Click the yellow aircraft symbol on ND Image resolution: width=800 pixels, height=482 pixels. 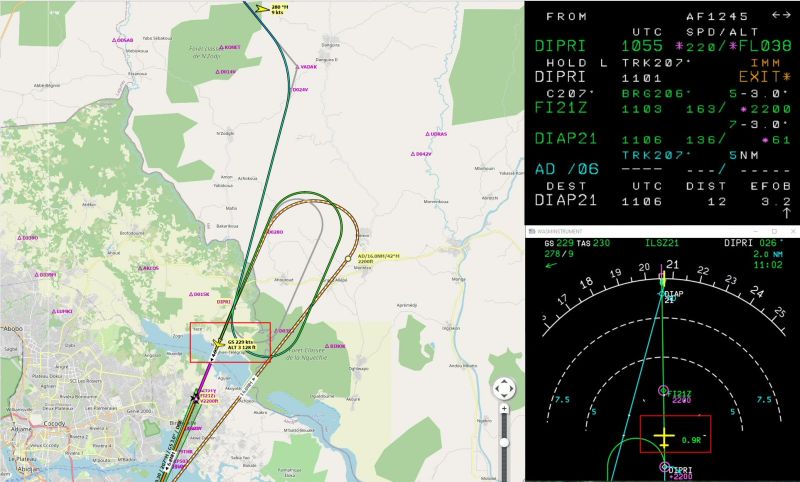click(x=664, y=439)
